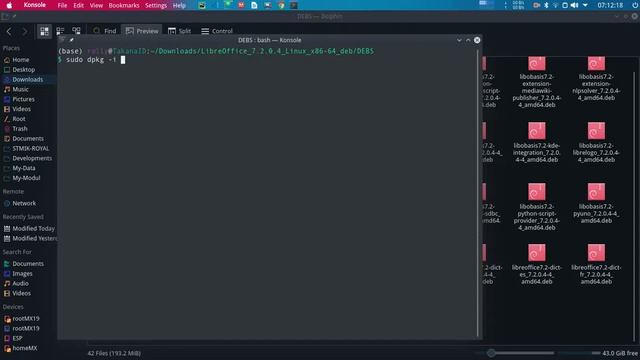
Task: Click Konsole chevron up title button
Action: coord(468,40)
